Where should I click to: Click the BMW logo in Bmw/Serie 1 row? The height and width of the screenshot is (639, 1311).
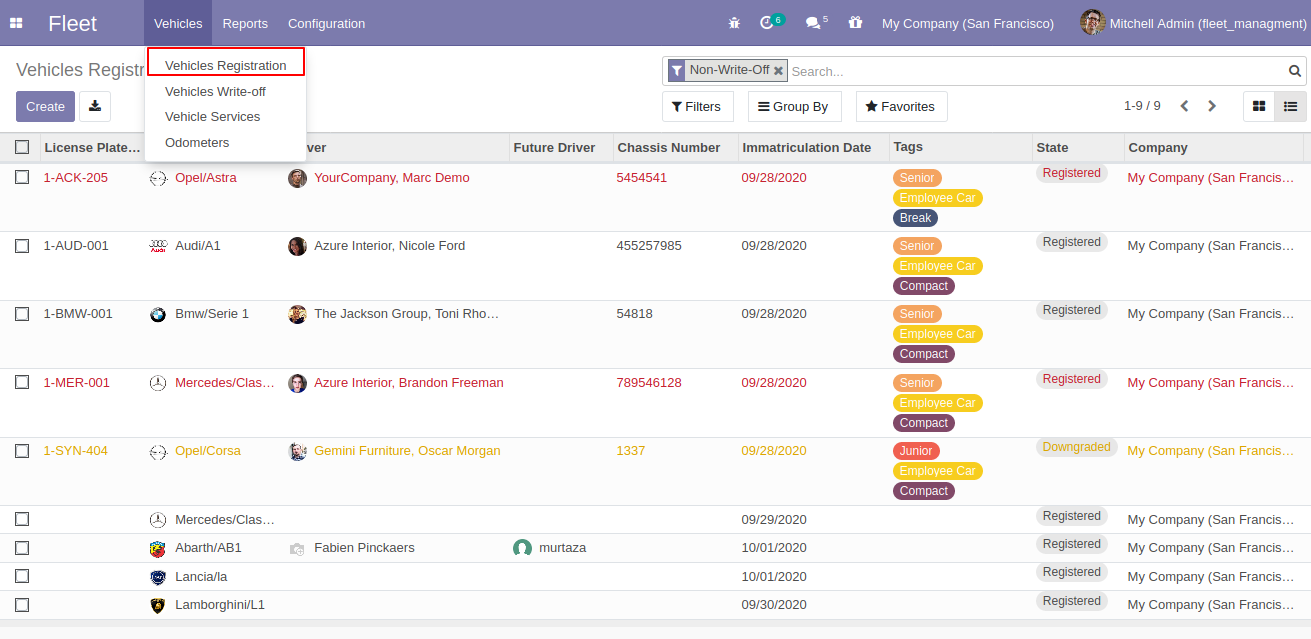(158, 314)
